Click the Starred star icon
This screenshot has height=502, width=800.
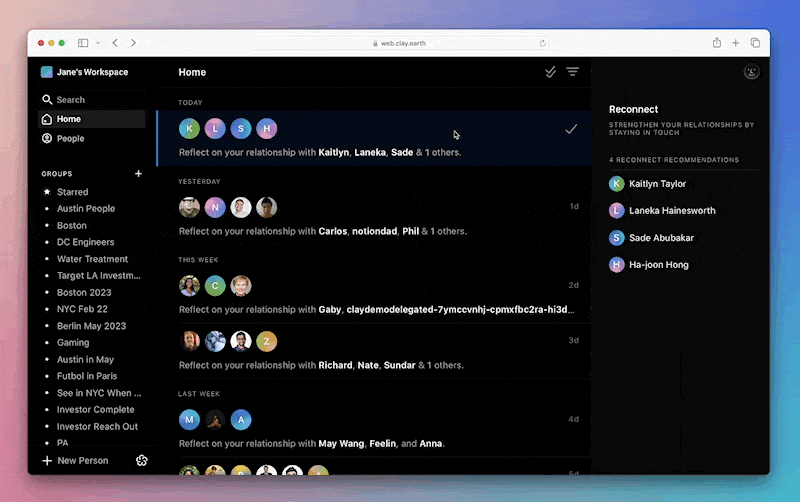[47, 192]
